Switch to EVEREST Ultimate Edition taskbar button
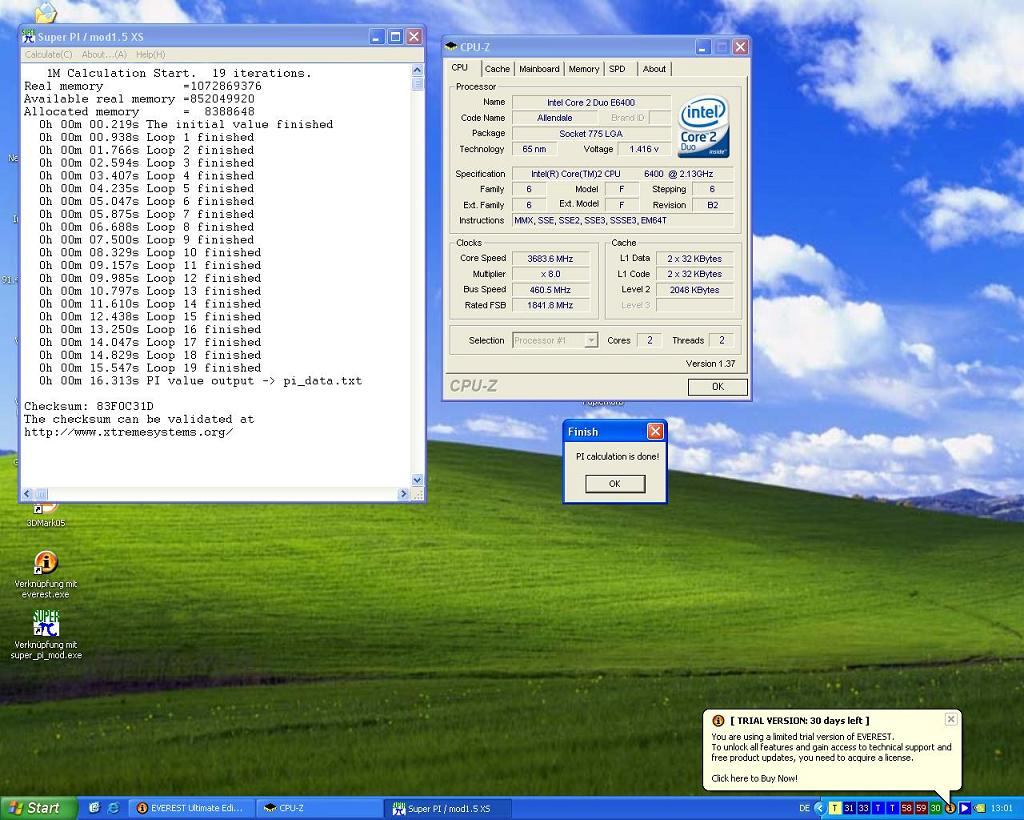The width and height of the screenshot is (1024, 820). point(190,808)
